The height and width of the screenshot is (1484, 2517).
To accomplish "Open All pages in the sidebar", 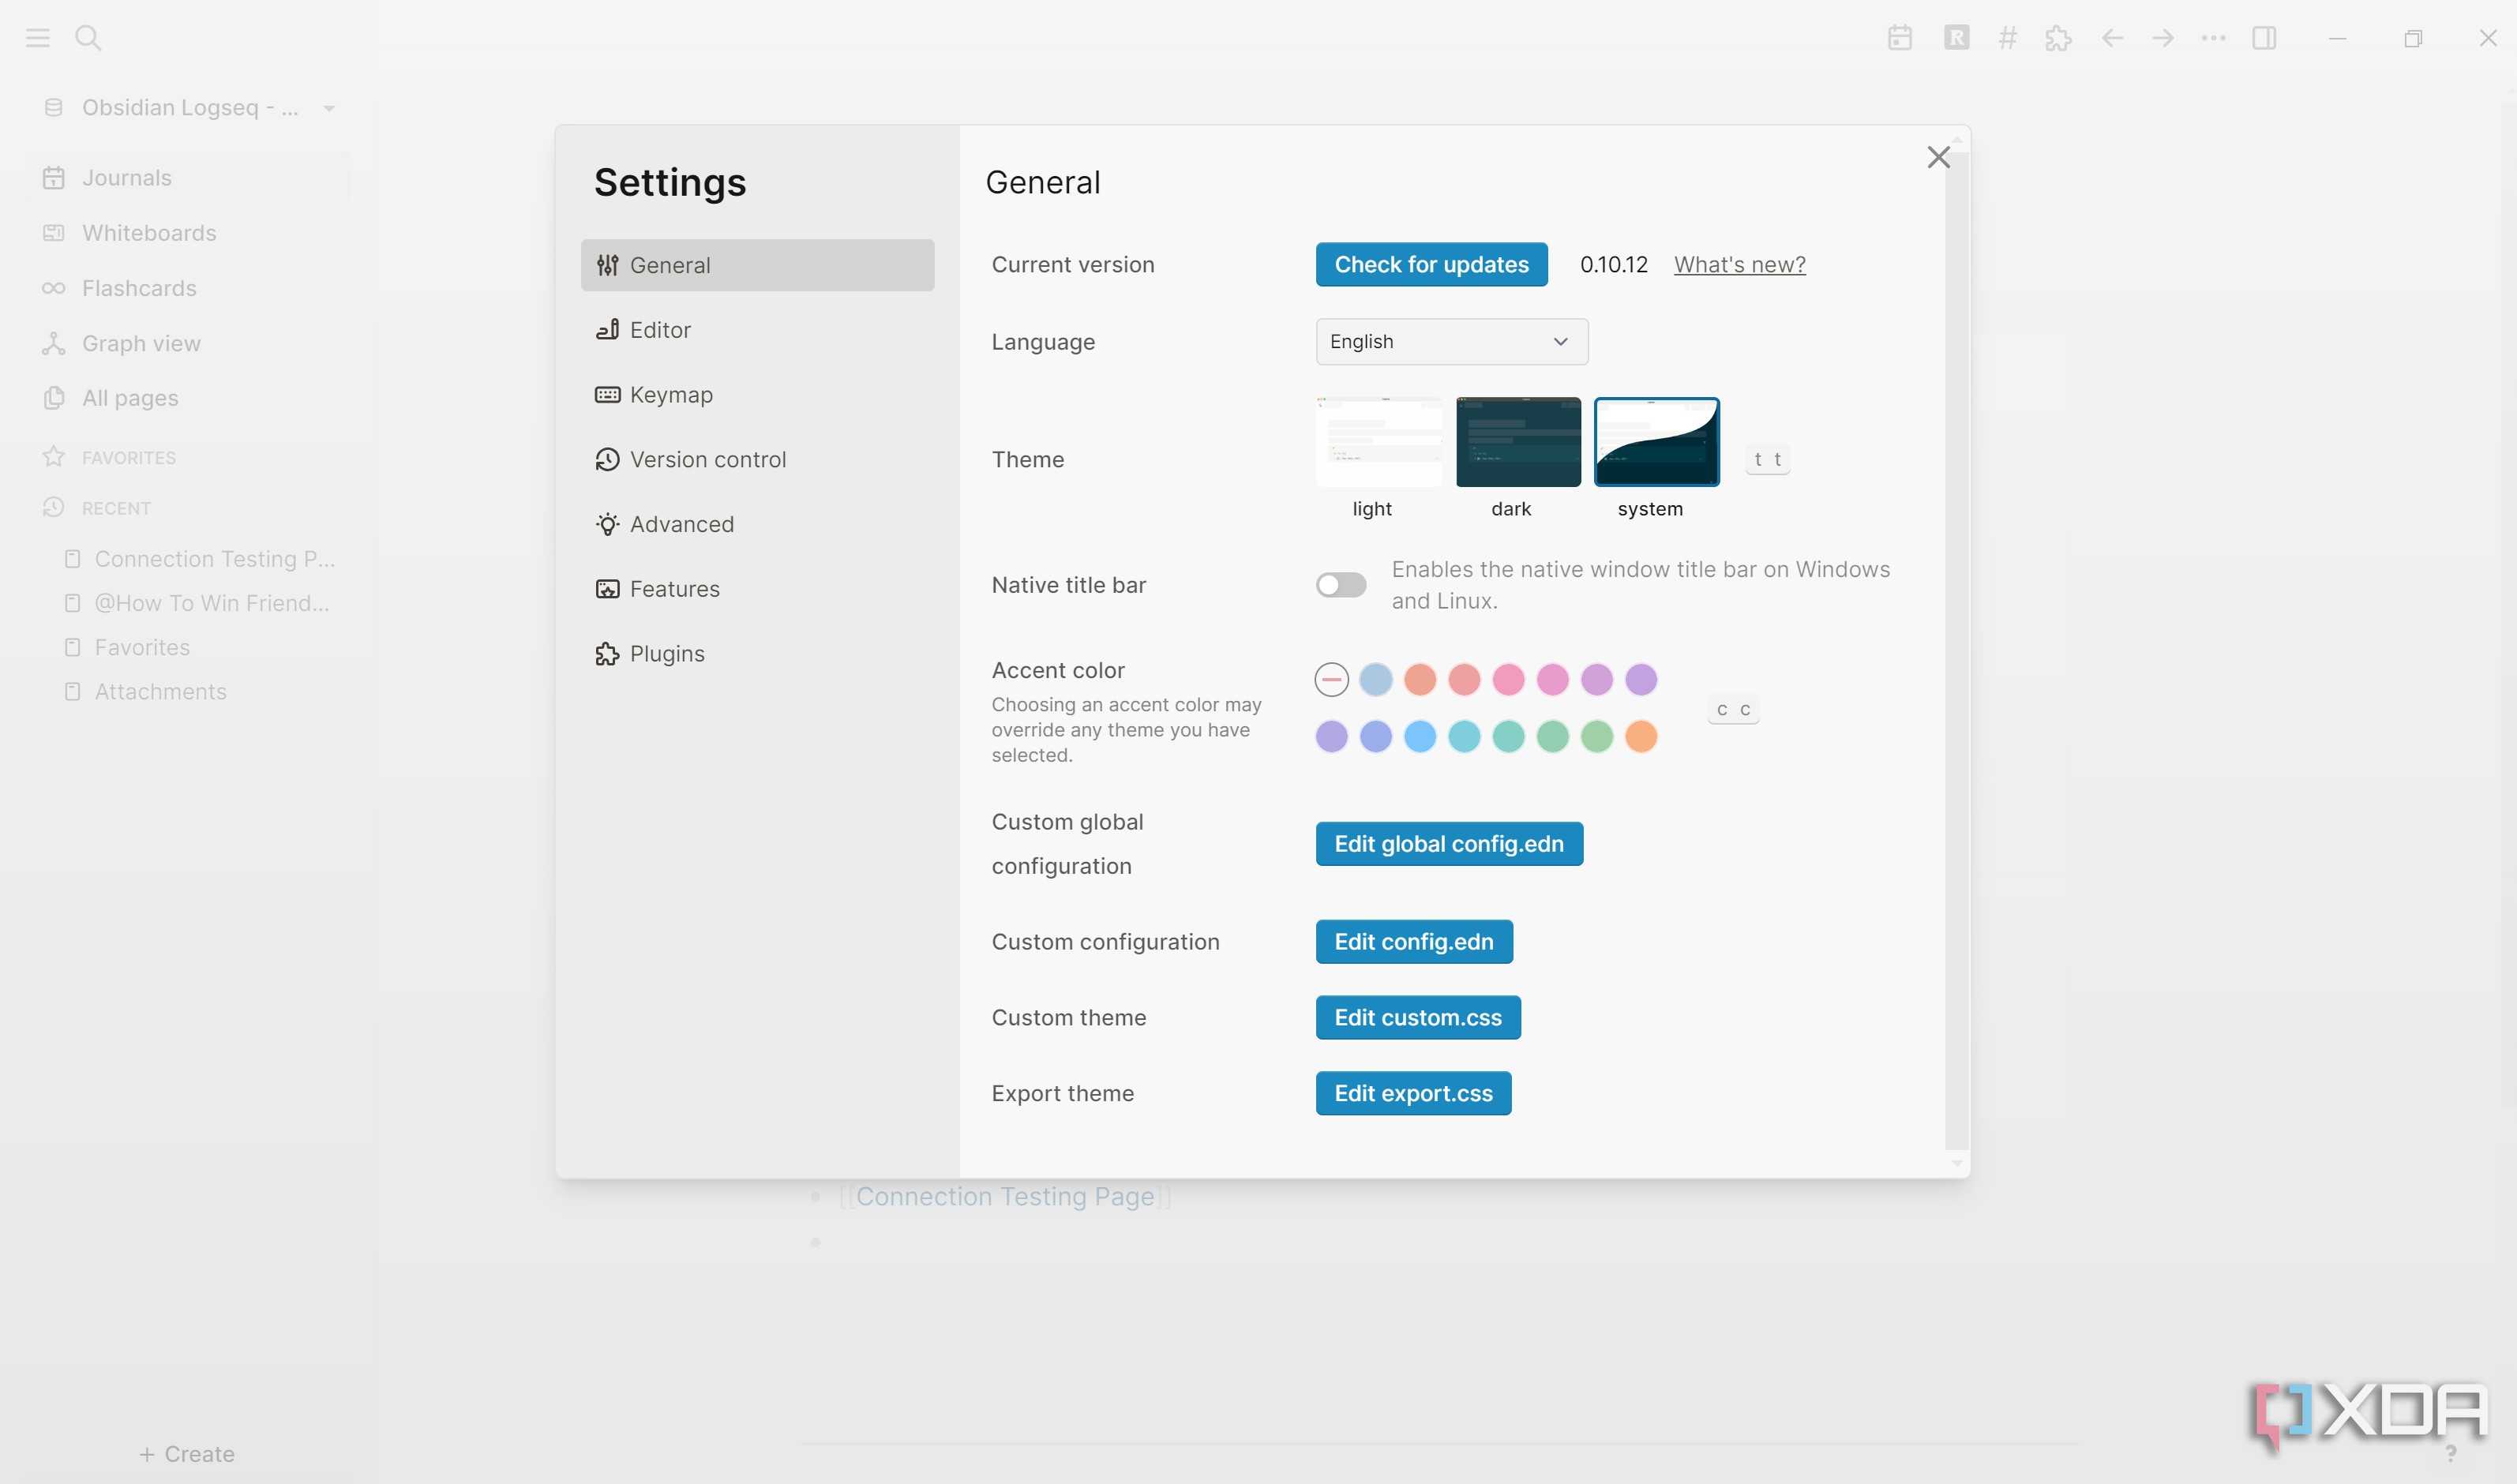I will coord(188,398).
